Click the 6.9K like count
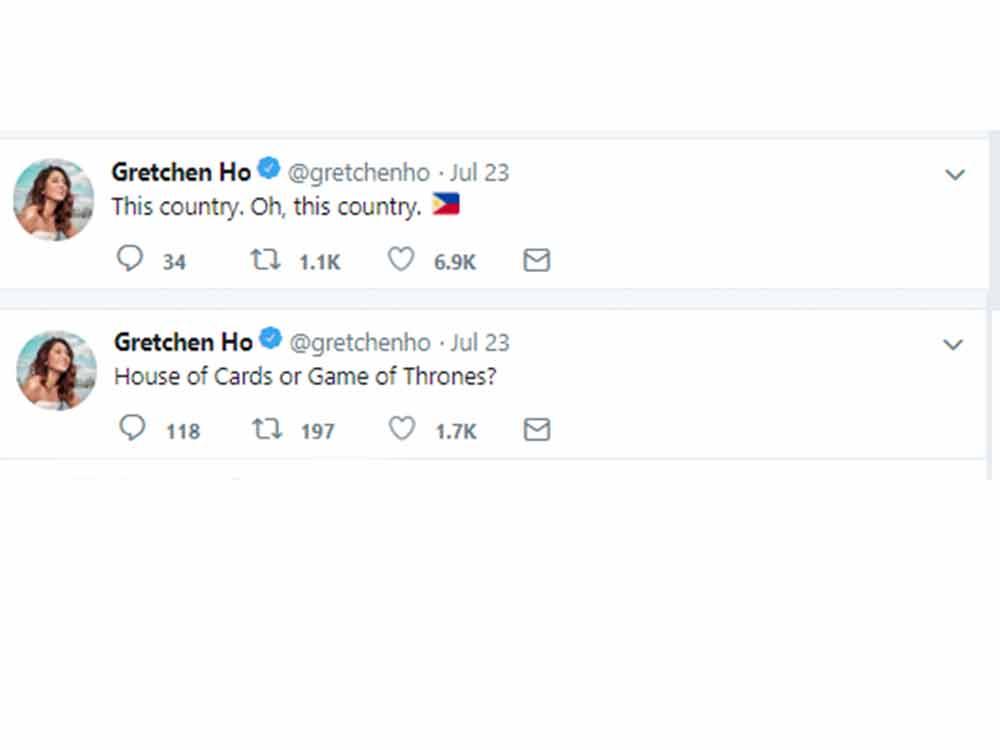The width and height of the screenshot is (1000, 750). (454, 261)
